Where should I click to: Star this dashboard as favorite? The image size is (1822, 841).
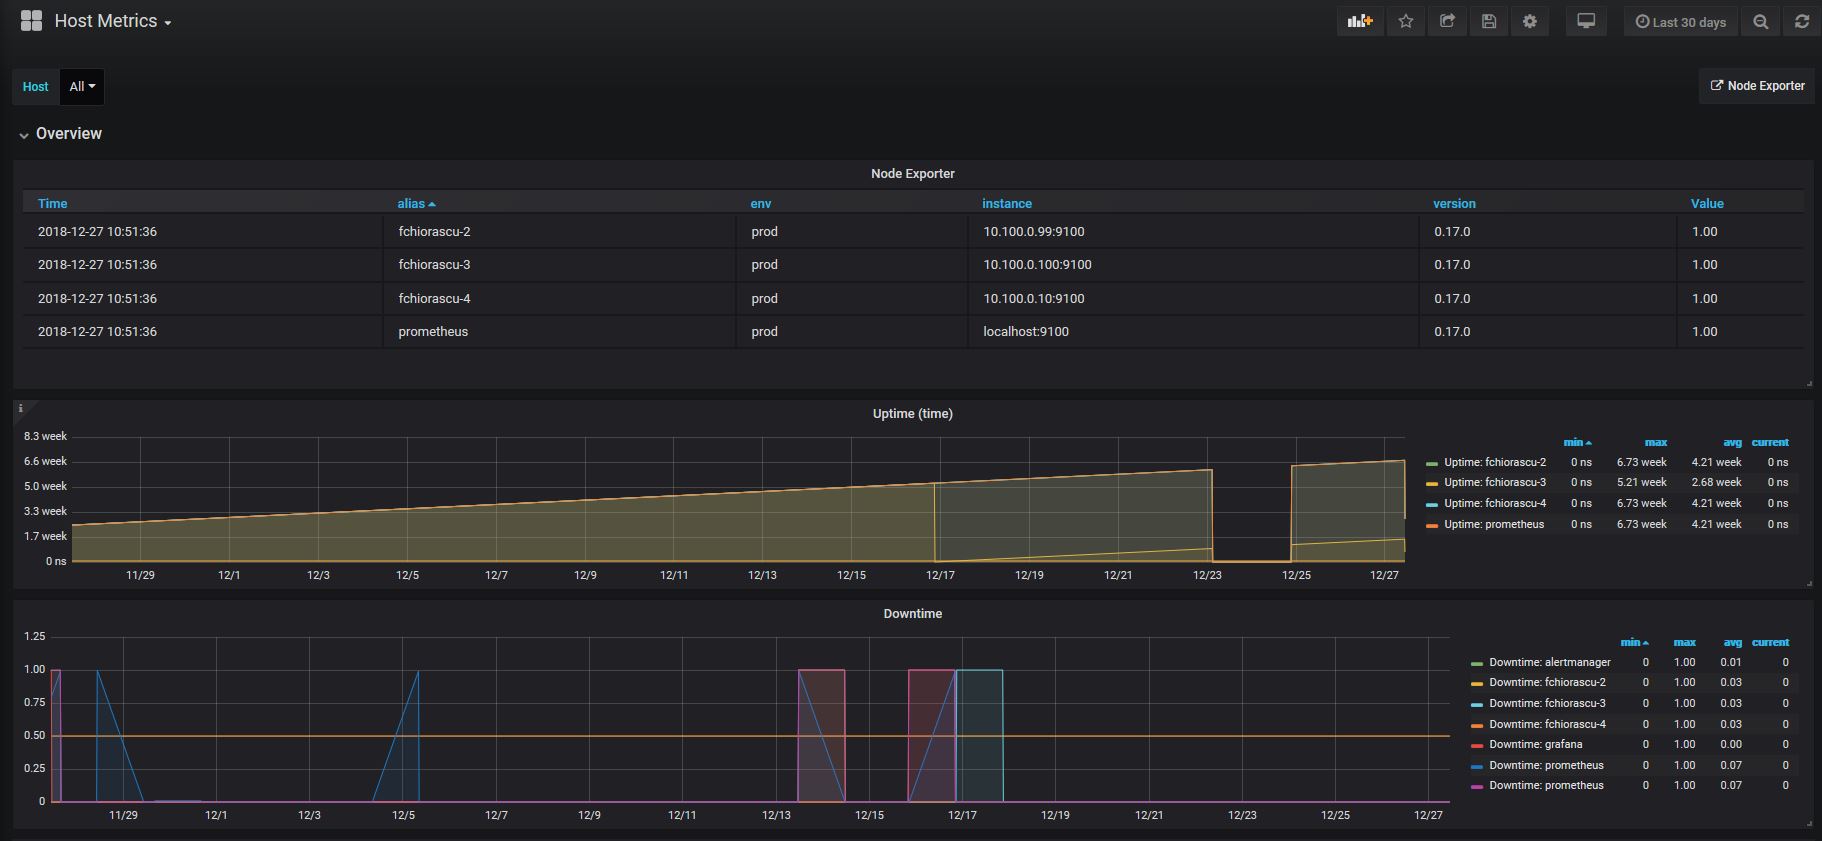click(1406, 21)
